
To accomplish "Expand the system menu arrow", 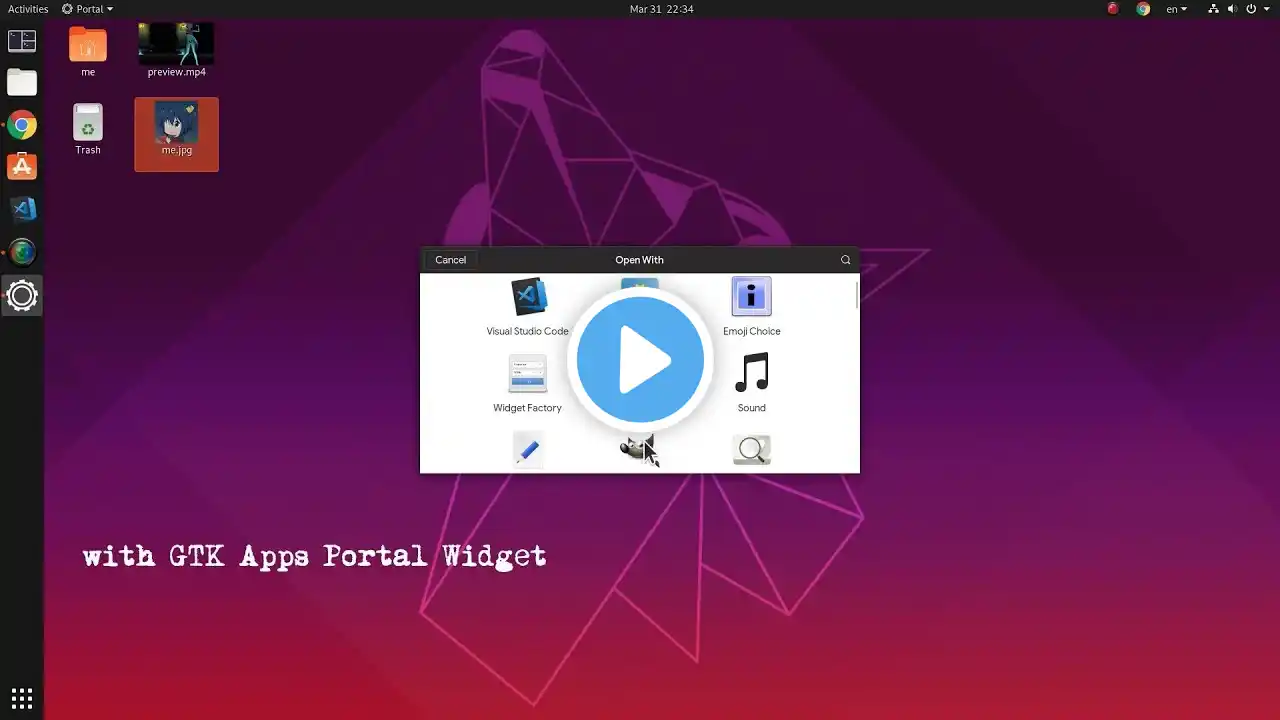I will pyautogui.click(x=1266, y=9).
